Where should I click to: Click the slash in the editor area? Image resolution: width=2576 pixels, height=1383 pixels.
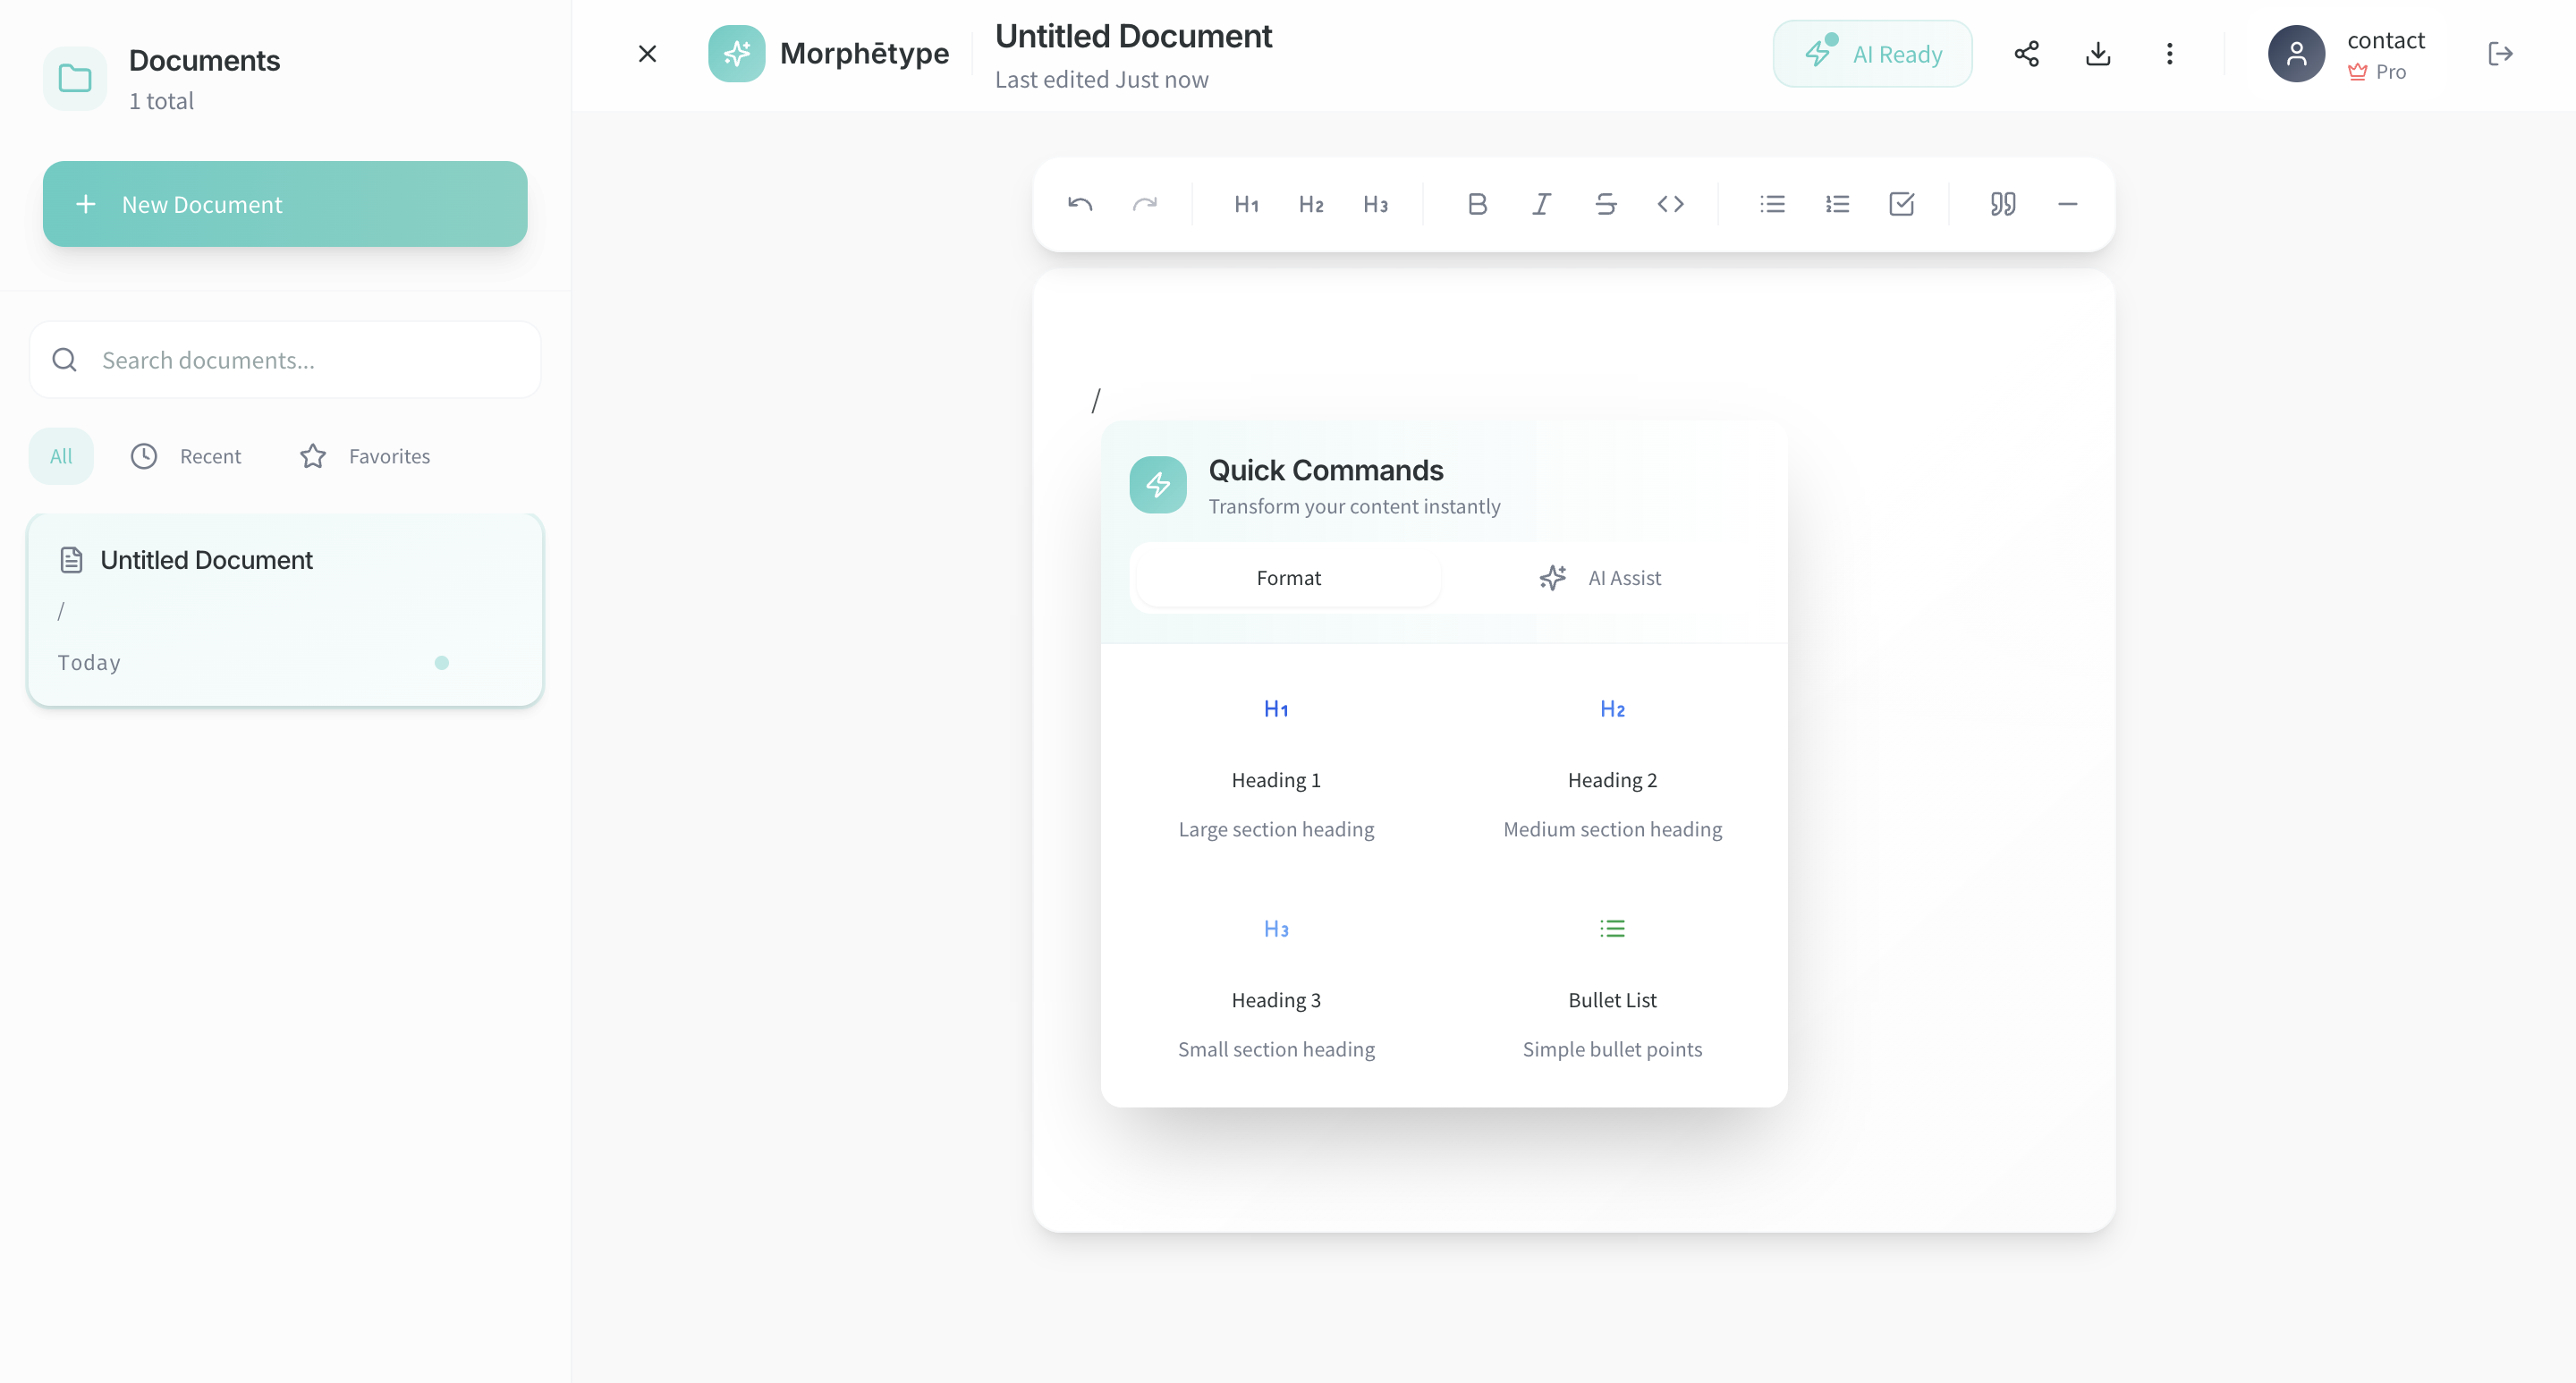tap(1096, 401)
